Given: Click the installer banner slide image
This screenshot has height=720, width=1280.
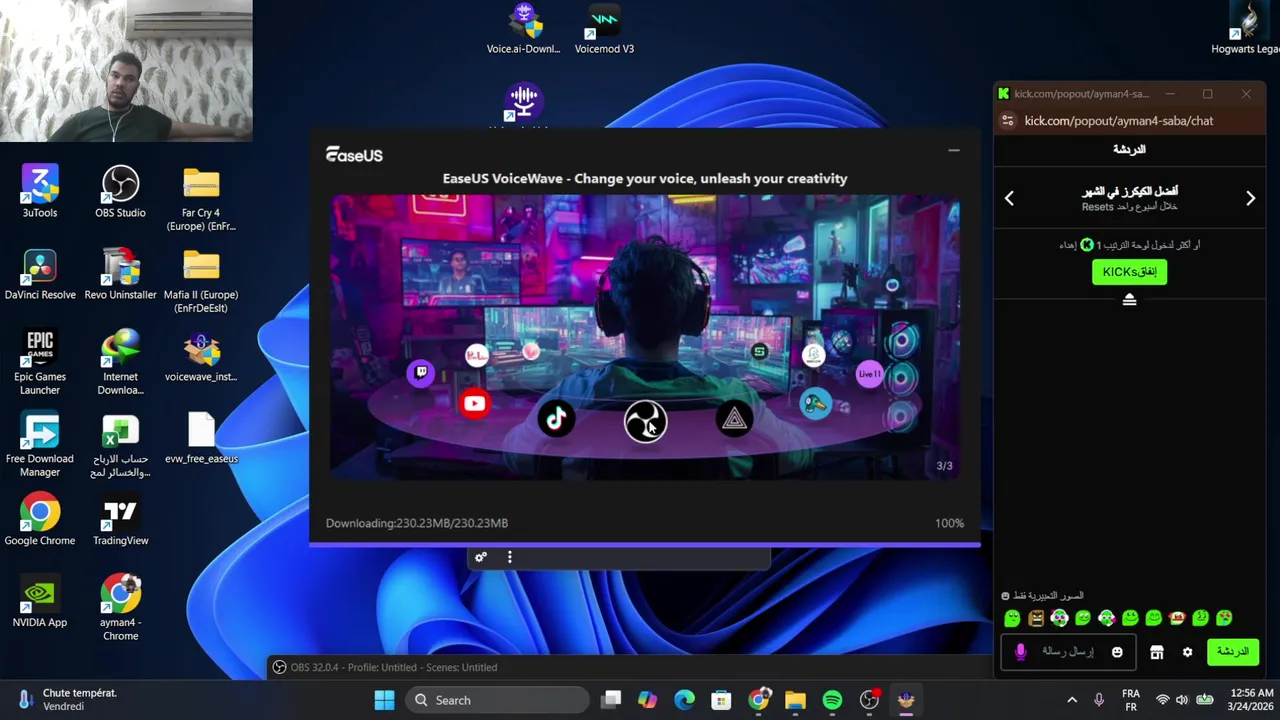Looking at the screenshot, I should click(x=645, y=338).
